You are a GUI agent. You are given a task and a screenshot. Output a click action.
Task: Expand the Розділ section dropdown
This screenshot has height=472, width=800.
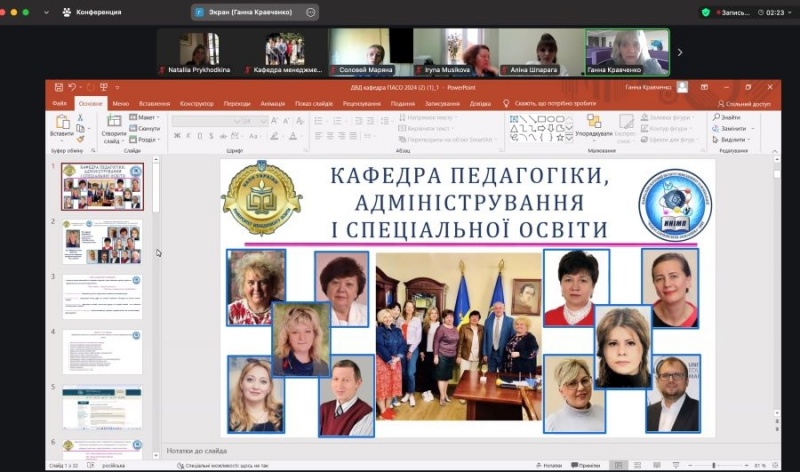[146, 140]
